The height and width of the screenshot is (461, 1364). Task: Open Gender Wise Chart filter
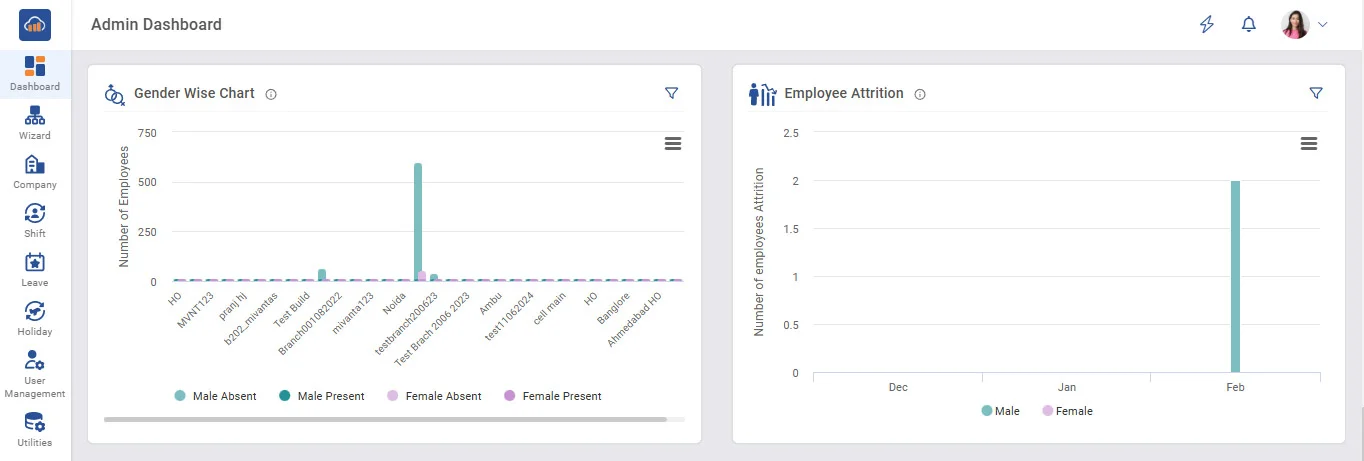click(671, 93)
